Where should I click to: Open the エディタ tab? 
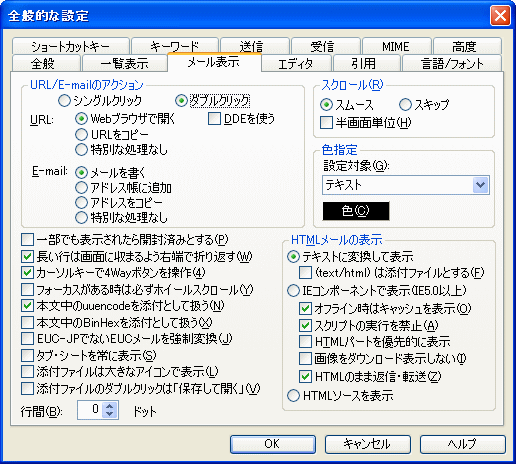[x=296, y=63]
